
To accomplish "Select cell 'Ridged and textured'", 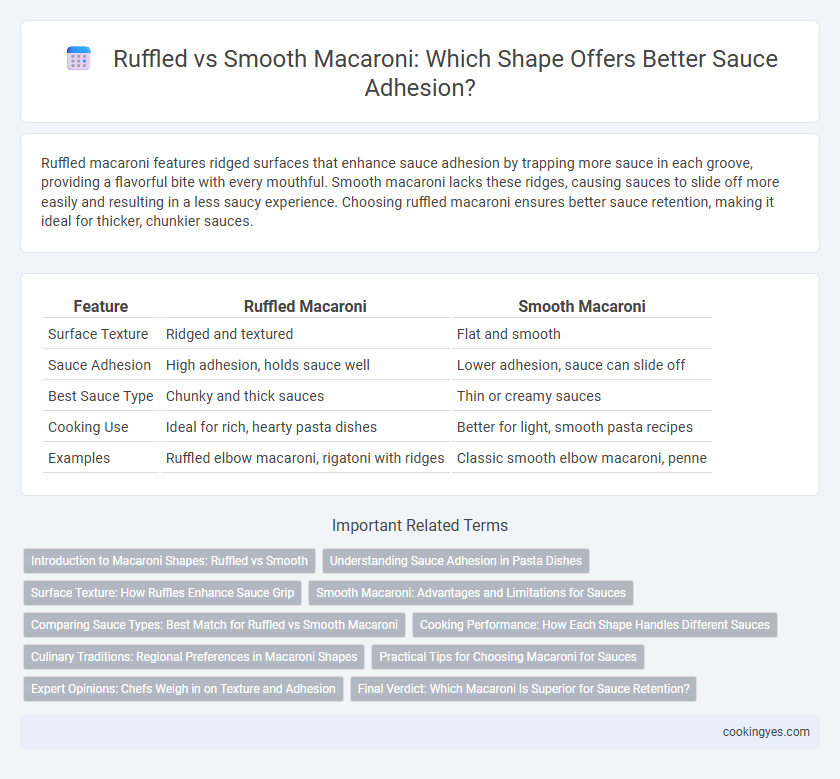I will pyautogui.click(x=305, y=334).
